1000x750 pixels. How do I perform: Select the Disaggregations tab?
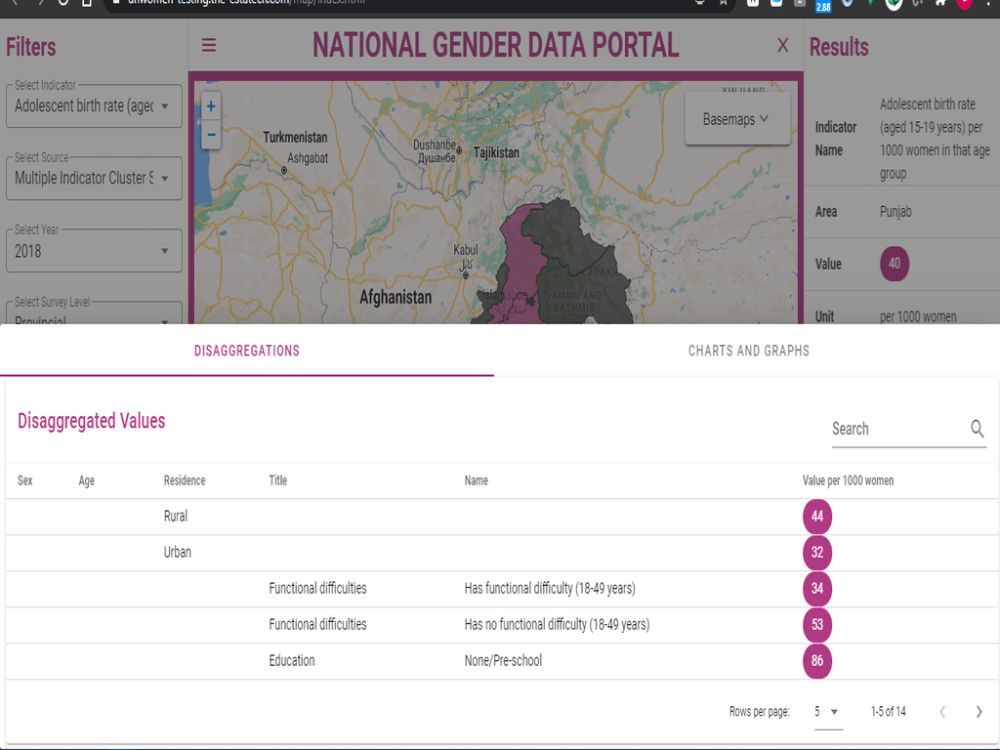pyautogui.click(x=246, y=351)
